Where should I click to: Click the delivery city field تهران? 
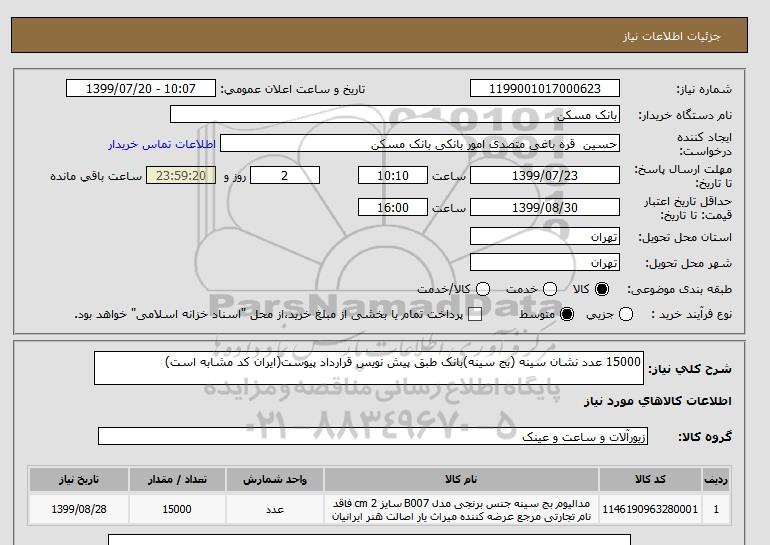[x=545, y=262]
